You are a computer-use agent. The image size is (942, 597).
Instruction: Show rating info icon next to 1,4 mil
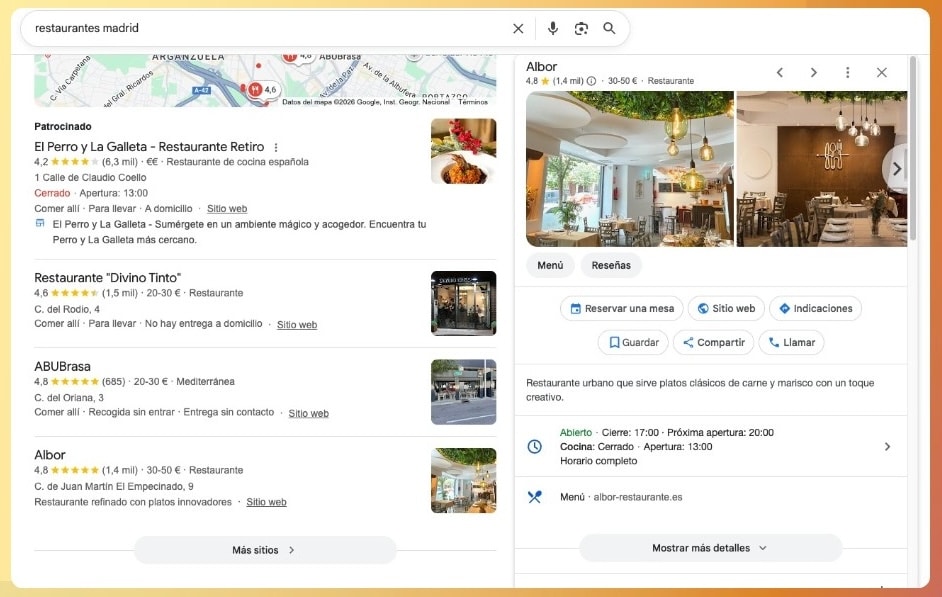[x=591, y=80]
